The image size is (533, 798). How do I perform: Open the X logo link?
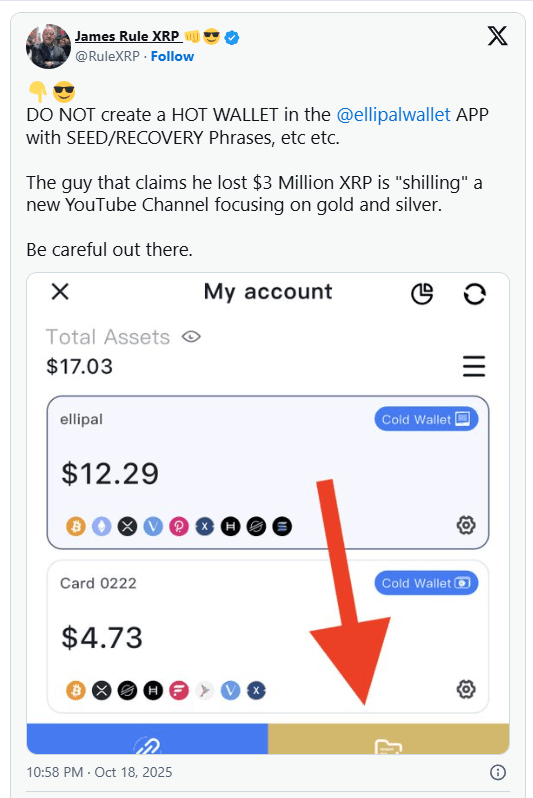coord(497,36)
